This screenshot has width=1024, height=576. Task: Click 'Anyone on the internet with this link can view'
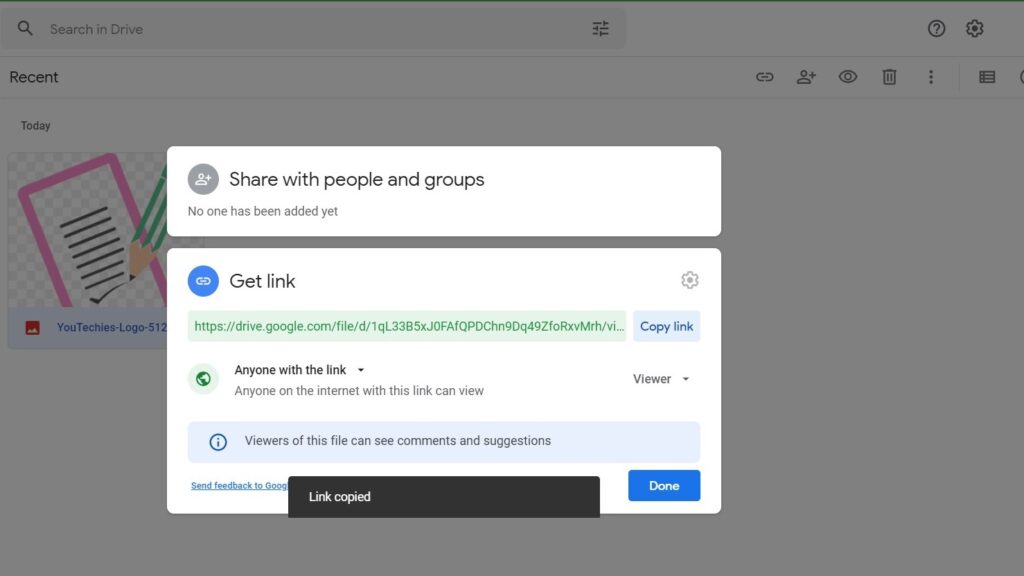click(x=359, y=391)
